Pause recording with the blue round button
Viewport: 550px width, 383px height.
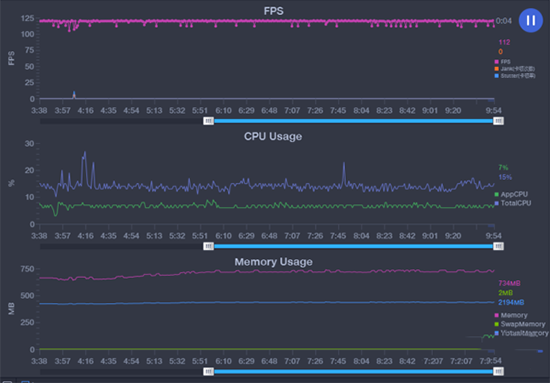(531, 20)
